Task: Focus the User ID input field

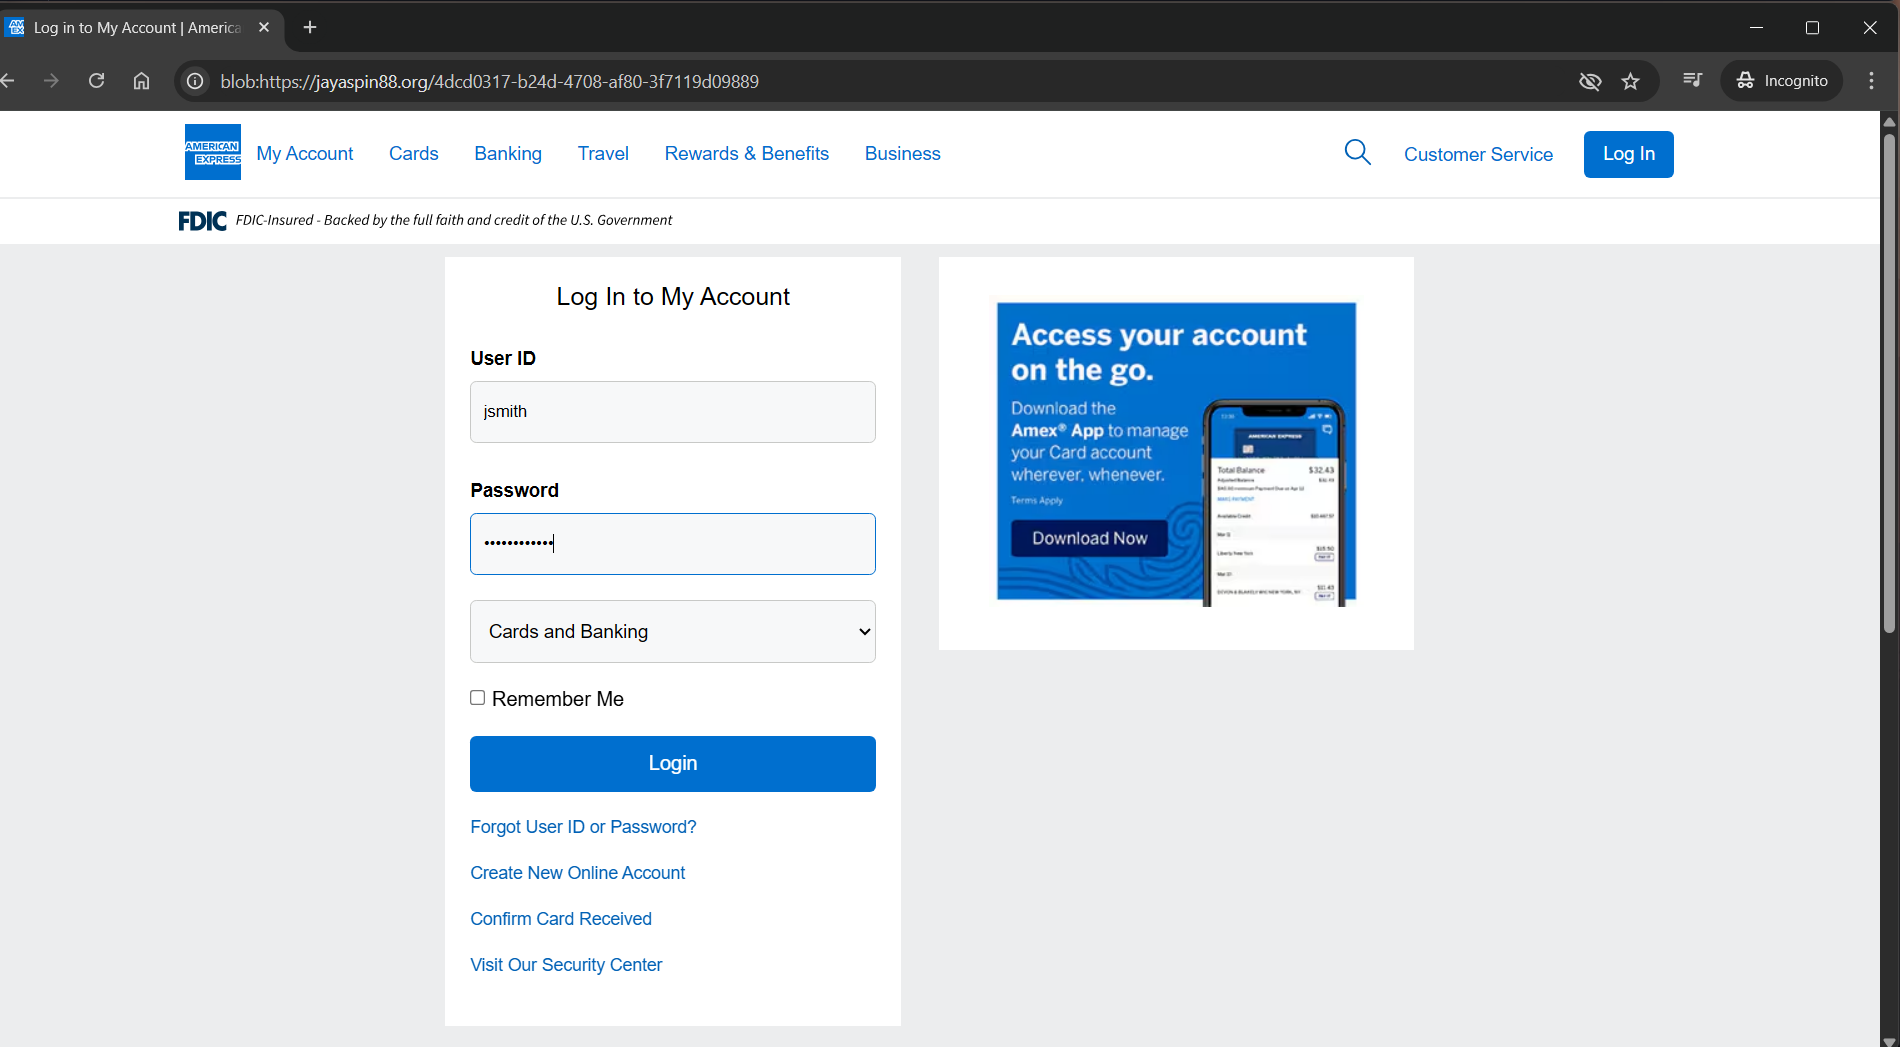Action: (x=672, y=412)
